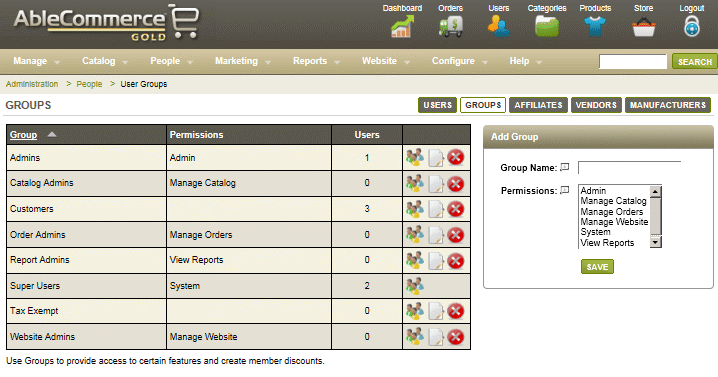The height and width of the screenshot is (377, 718).
Task: Click Permissions list scroll down arrow
Action: click(x=656, y=242)
